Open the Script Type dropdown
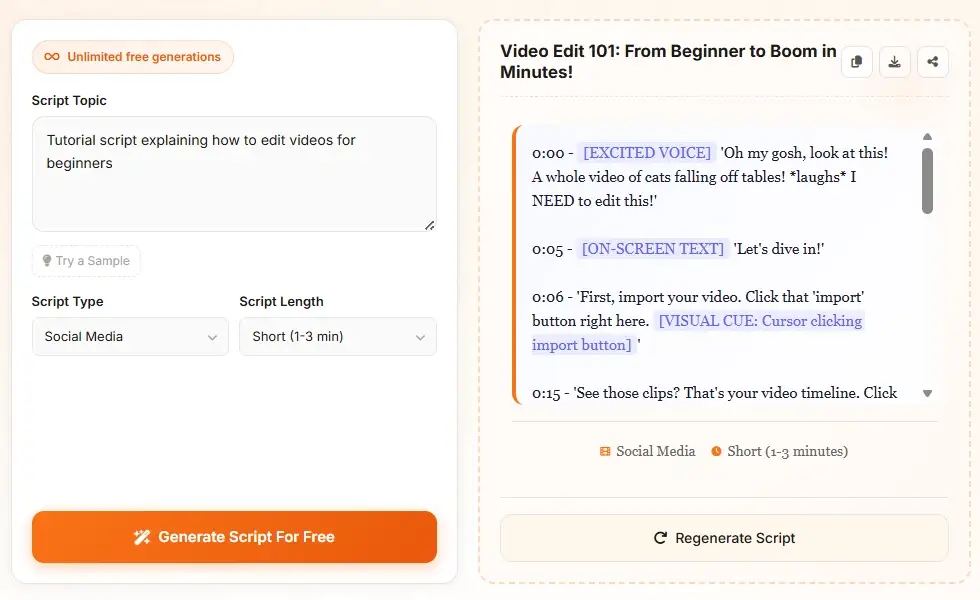This screenshot has width=980, height=600. tap(130, 336)
